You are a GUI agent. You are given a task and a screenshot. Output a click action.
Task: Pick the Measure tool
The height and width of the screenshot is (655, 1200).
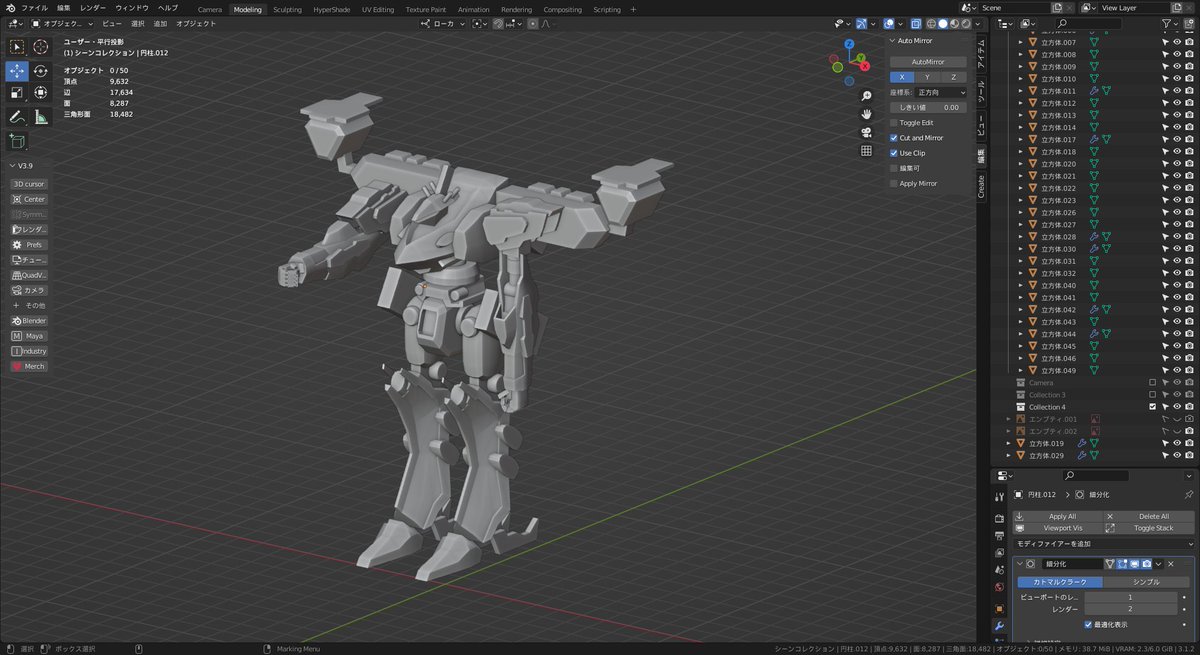[40, 117]
